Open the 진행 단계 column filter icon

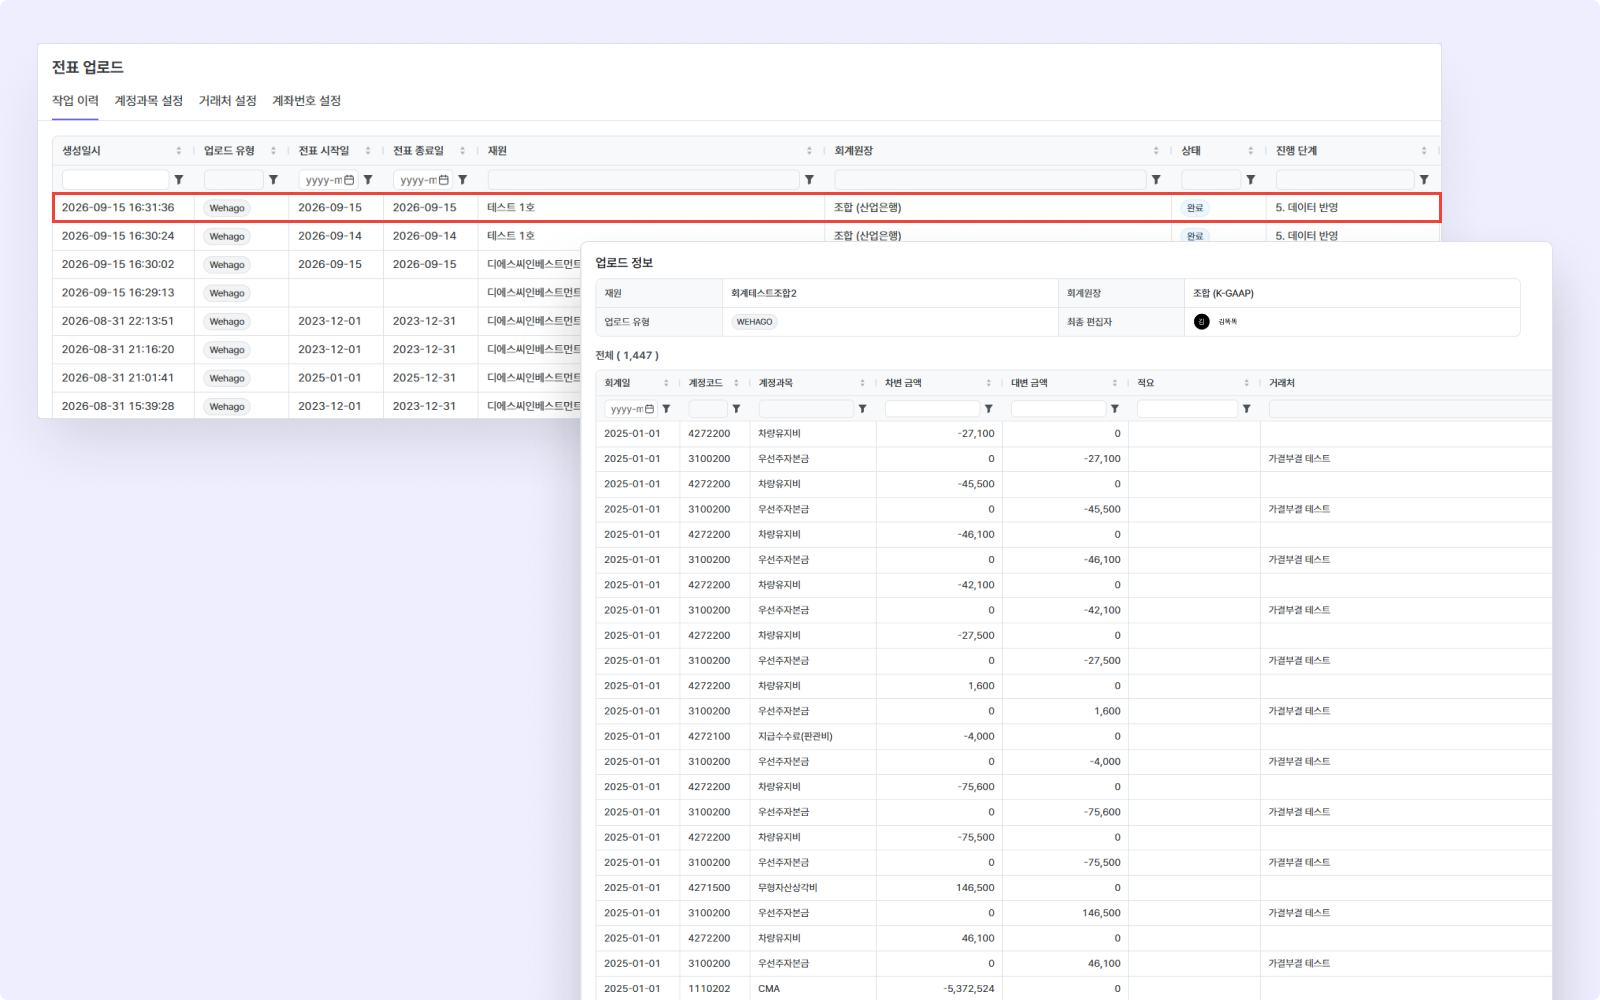(x=1424, y=180)
